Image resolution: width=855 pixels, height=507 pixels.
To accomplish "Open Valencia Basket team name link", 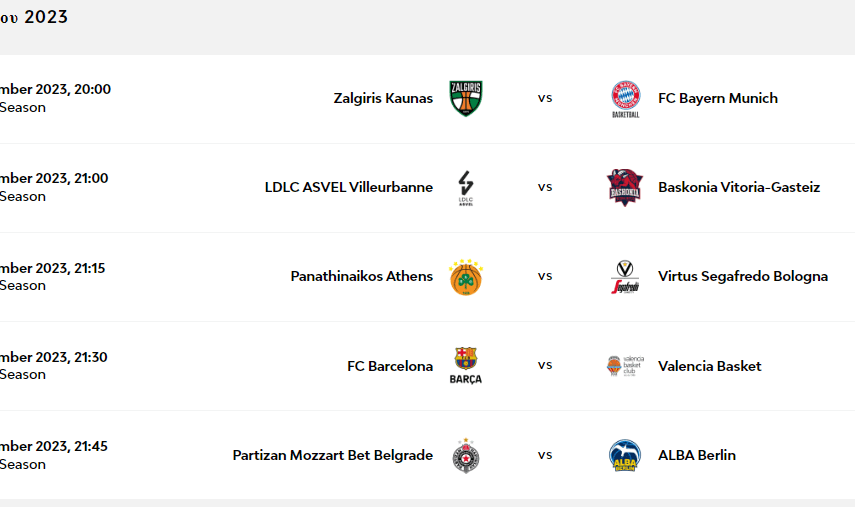I will [x=709, y=366].
